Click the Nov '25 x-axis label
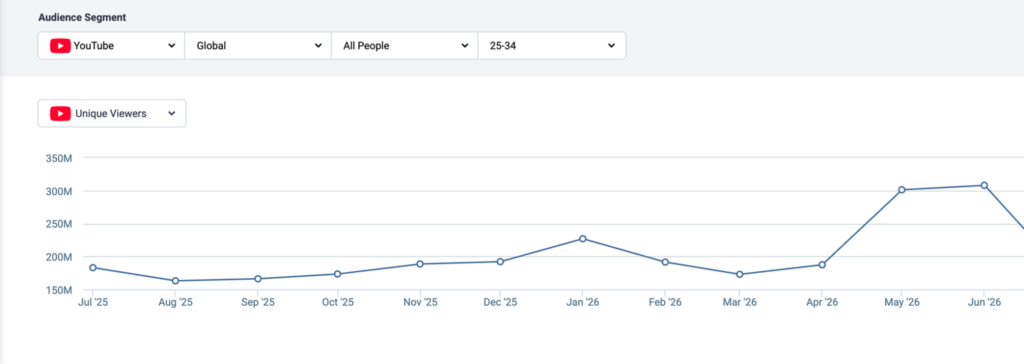Screen dimensions: 1024x364 point(420,303)
